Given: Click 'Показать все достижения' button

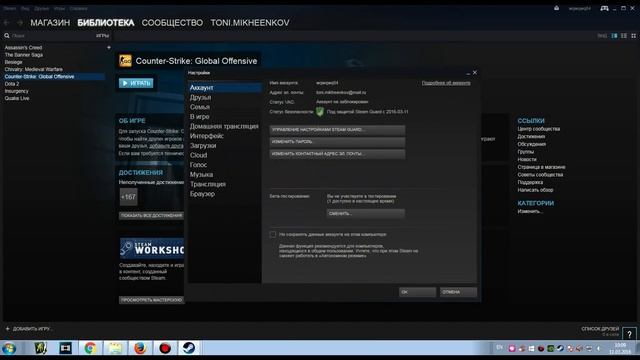Looking at the screenshot, I should [x=151, y=216].
